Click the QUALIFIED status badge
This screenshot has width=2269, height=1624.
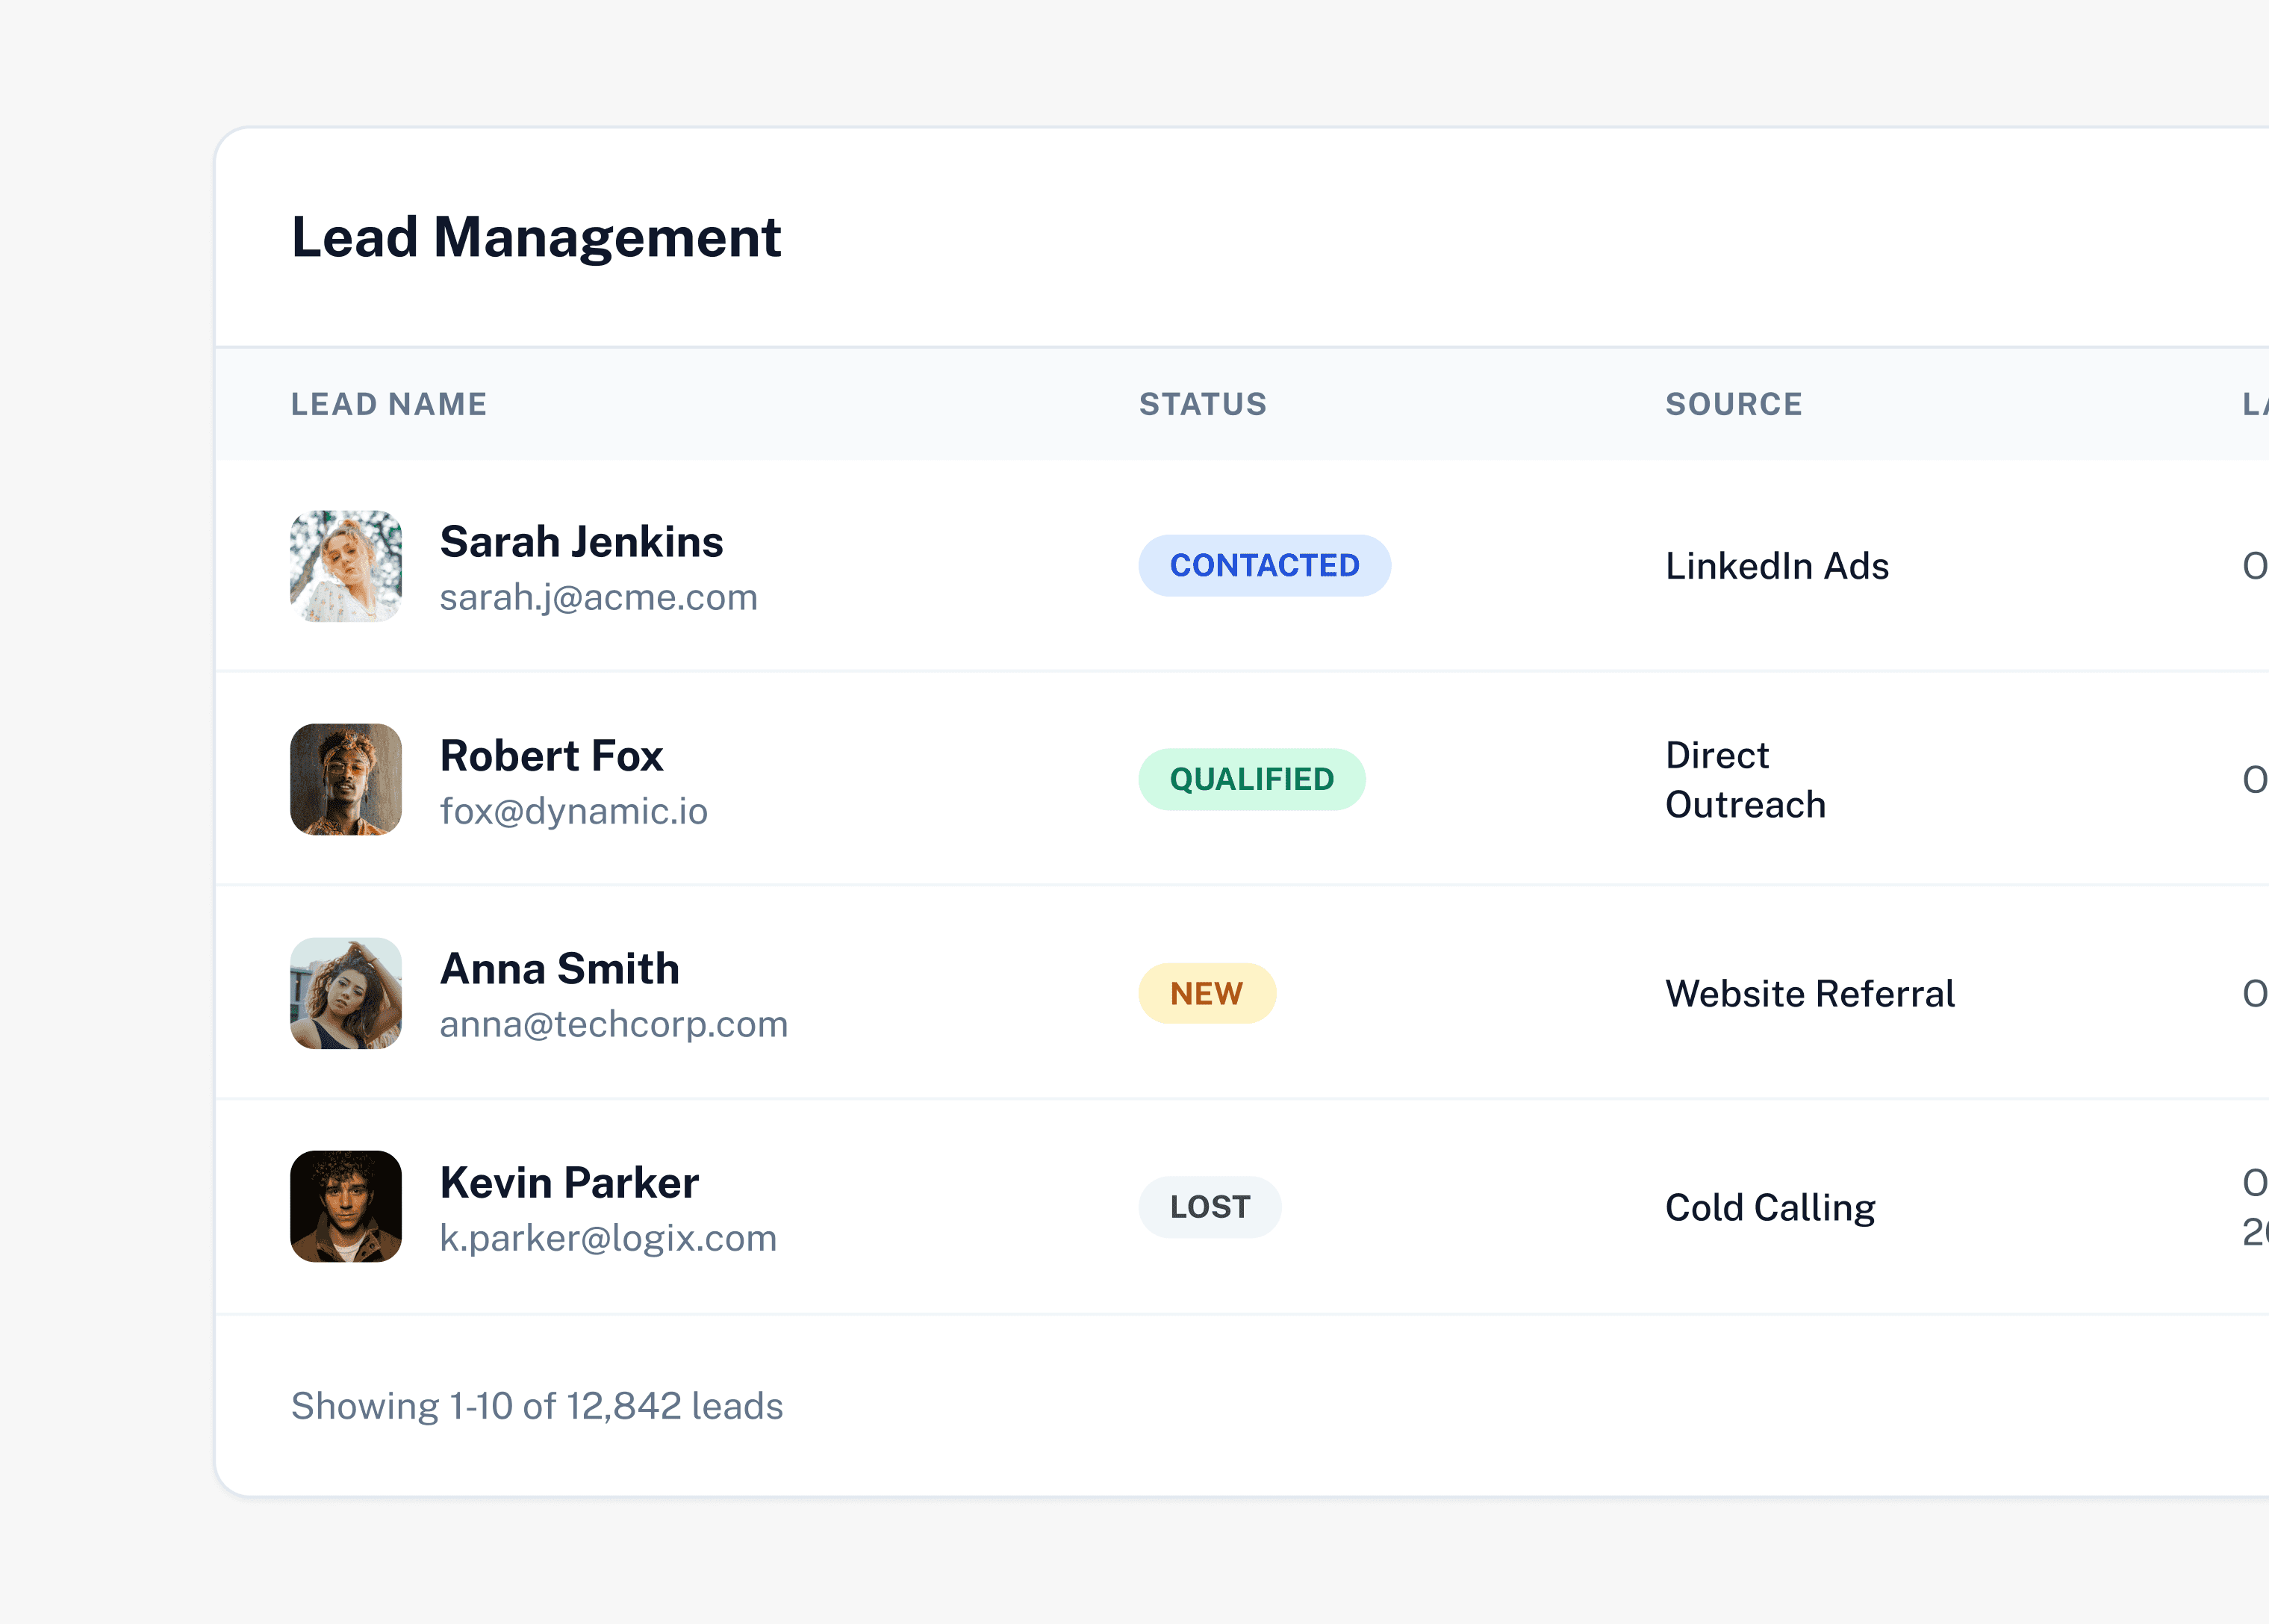pyautogui.click(x=1251, y=779)
